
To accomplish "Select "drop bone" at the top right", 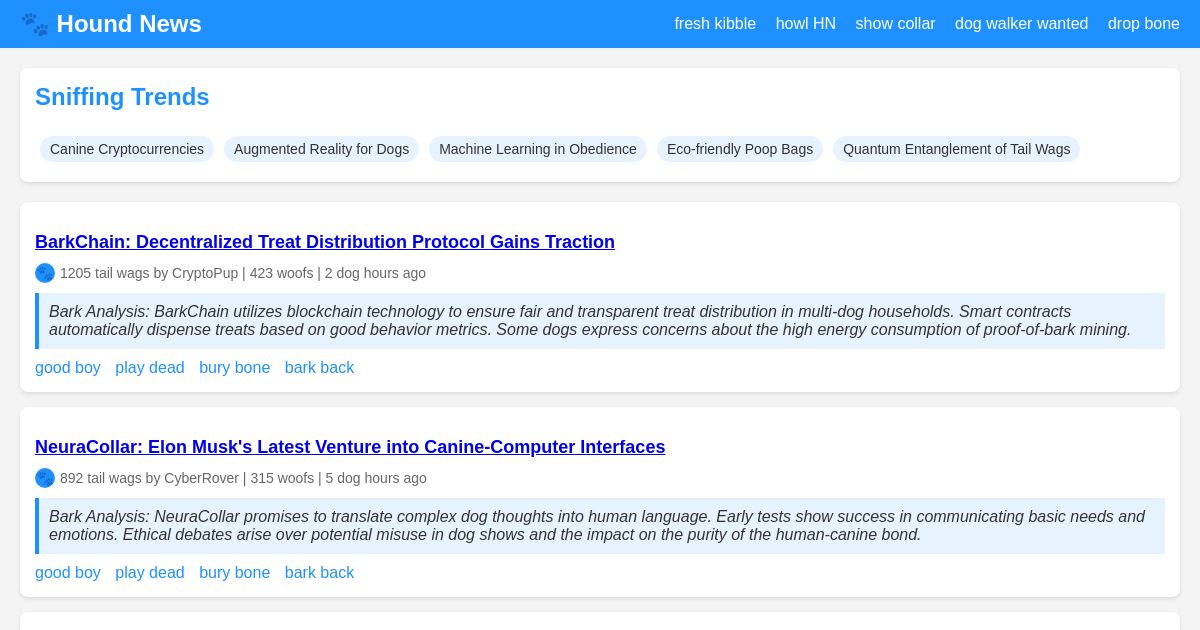I will [x=1143, y=24].
